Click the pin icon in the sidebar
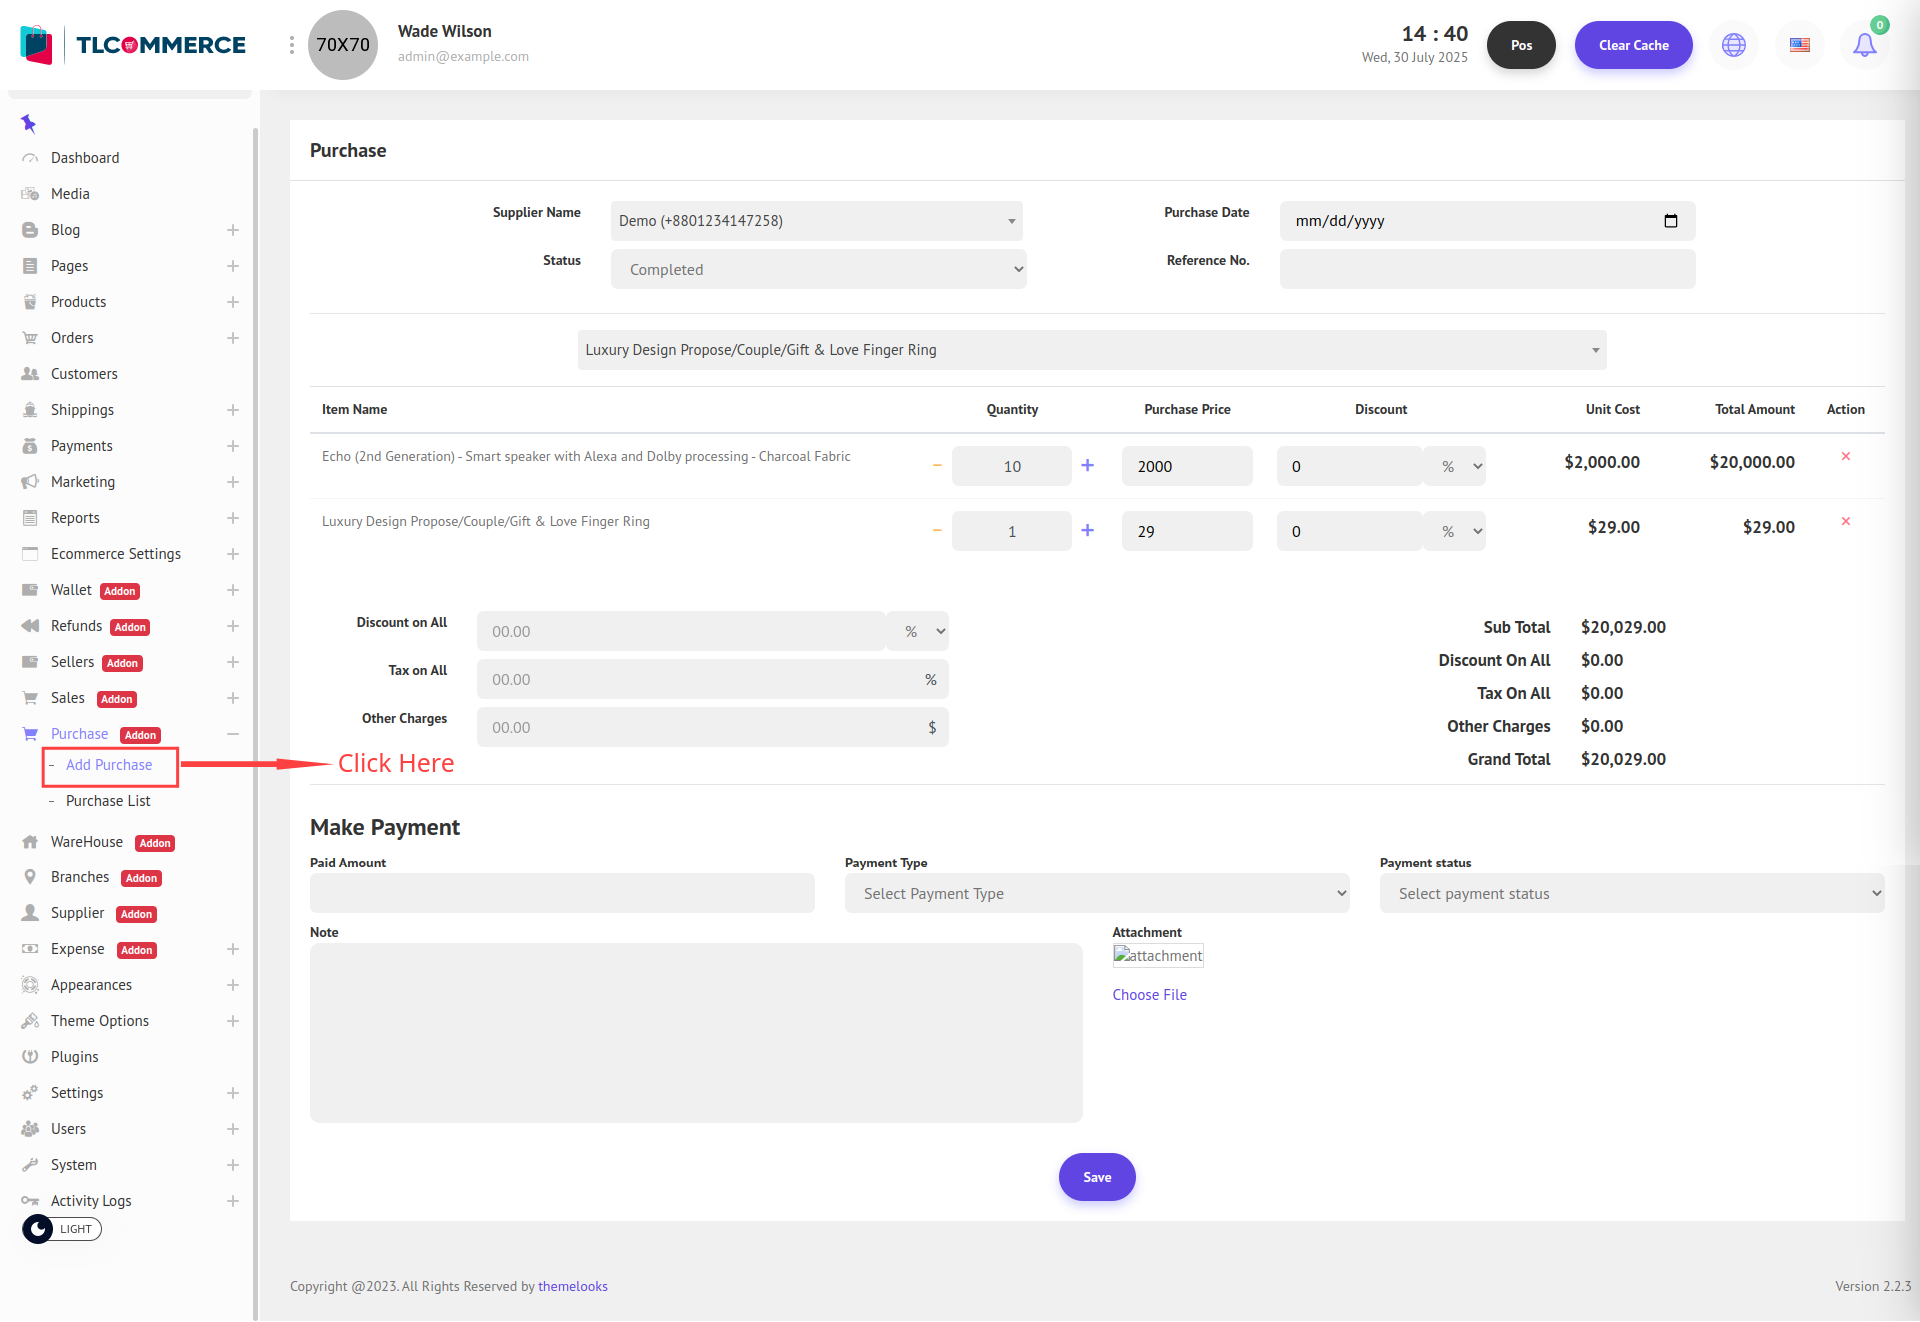 (x=28, y=124)
